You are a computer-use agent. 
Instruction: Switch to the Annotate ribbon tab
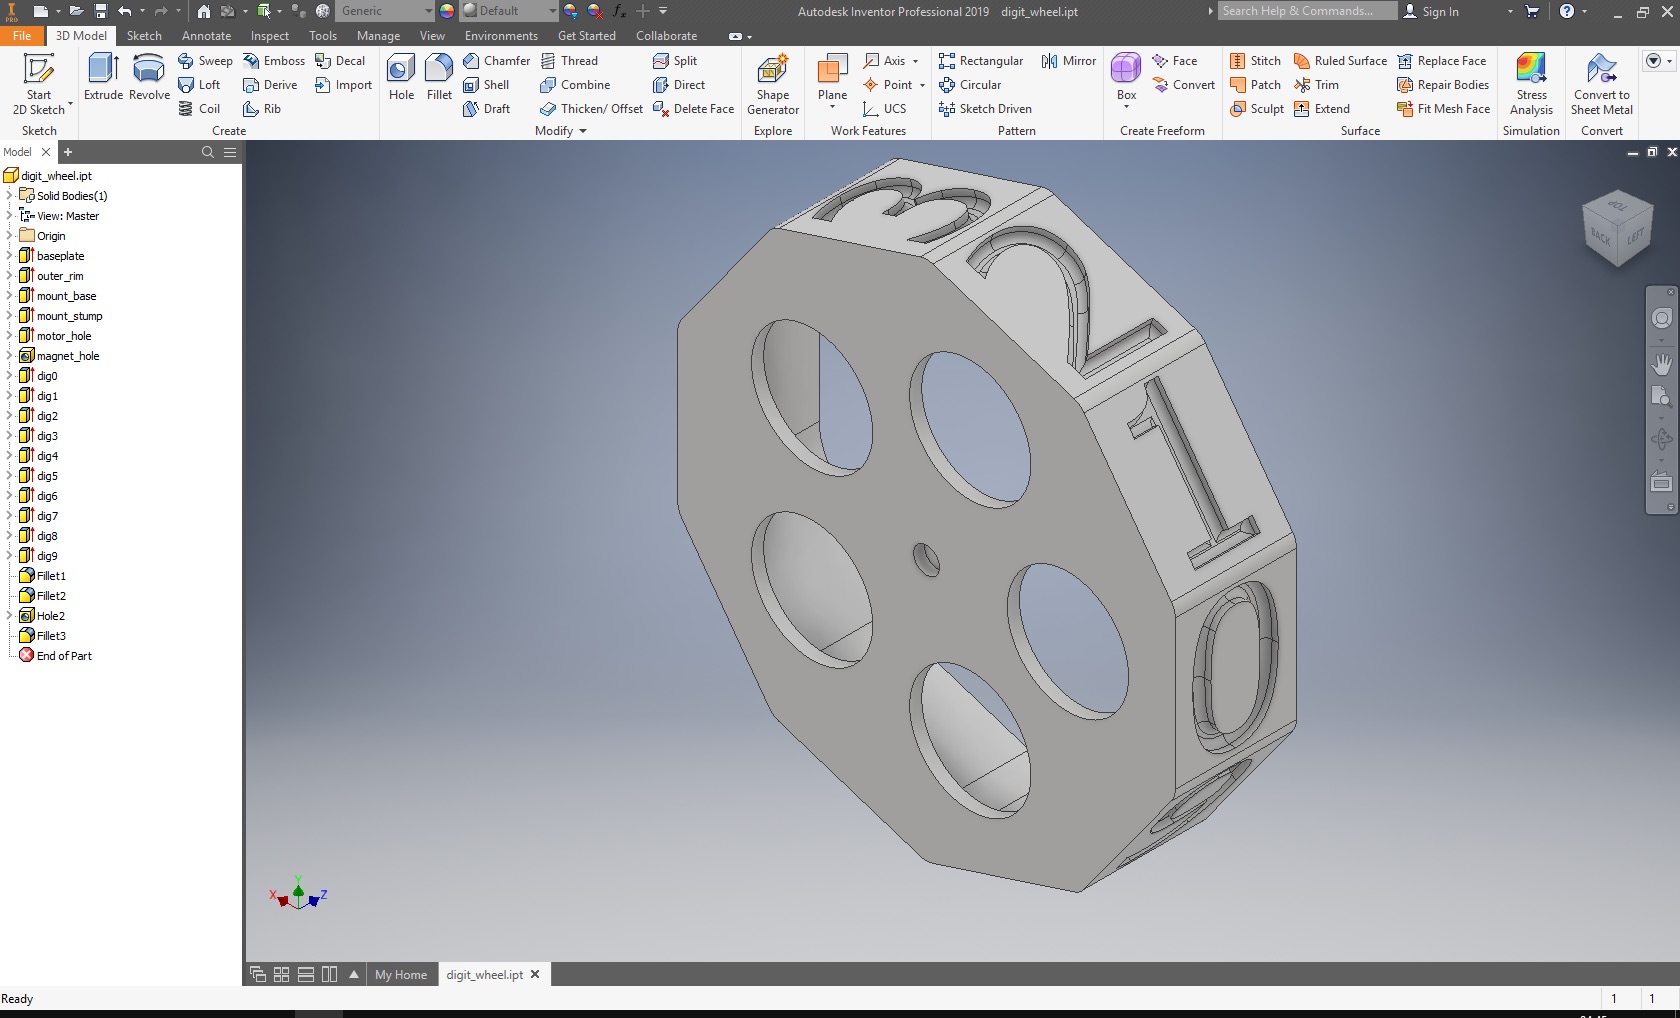click(x=206, y=35)
